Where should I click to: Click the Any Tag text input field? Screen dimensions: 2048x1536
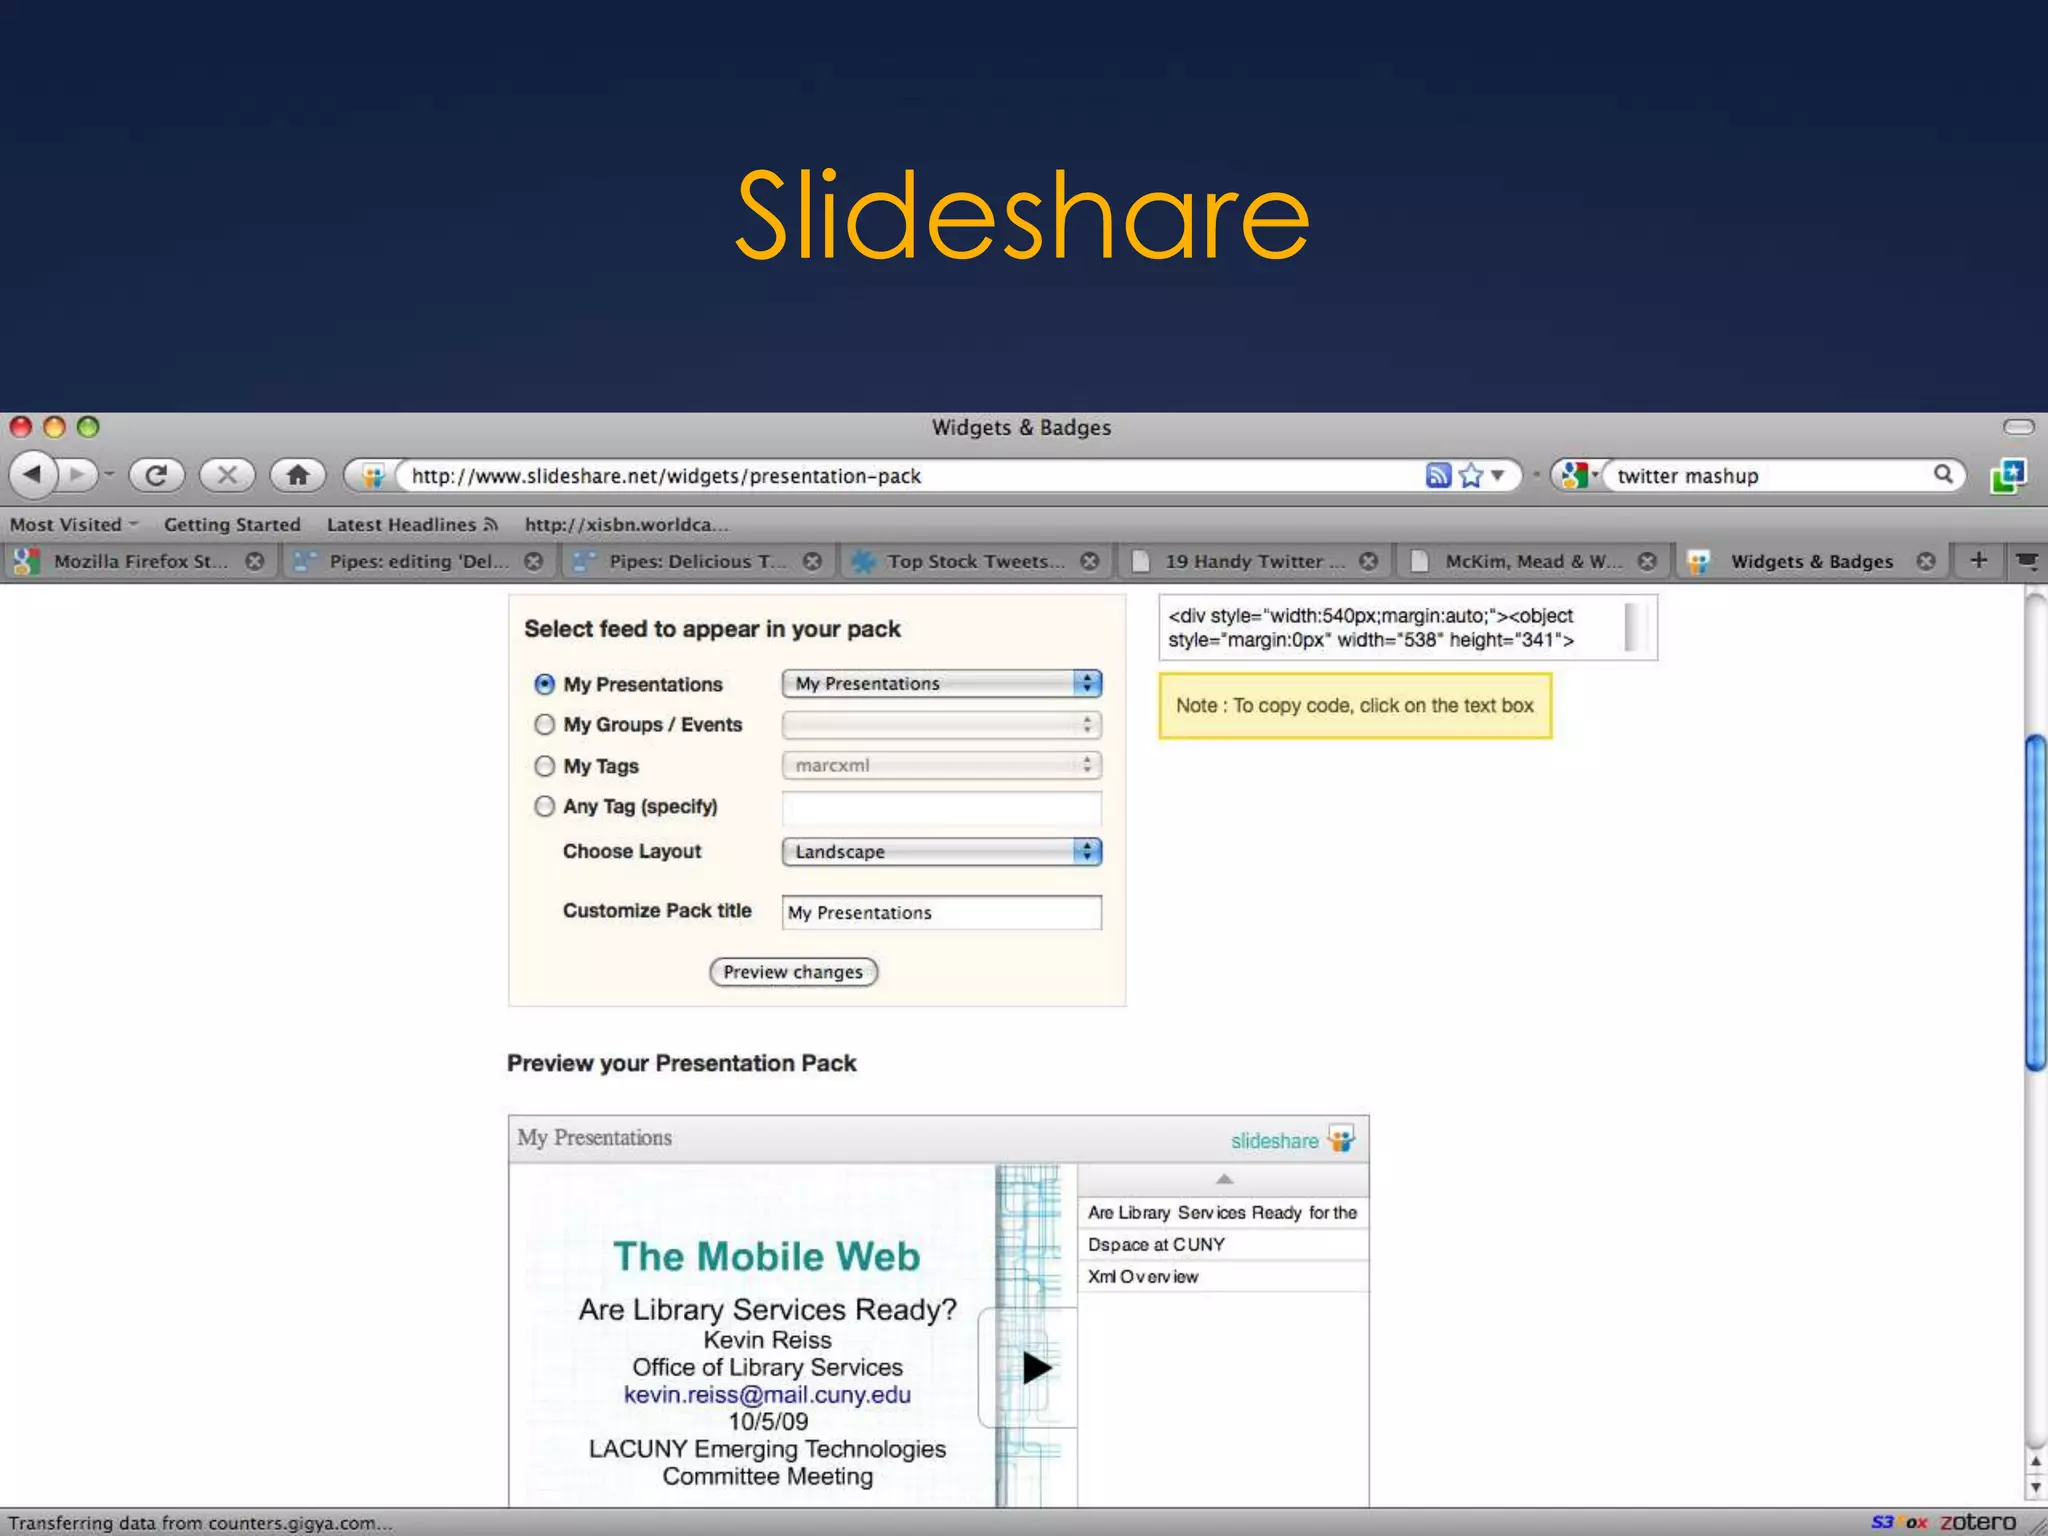coord(941,808)
